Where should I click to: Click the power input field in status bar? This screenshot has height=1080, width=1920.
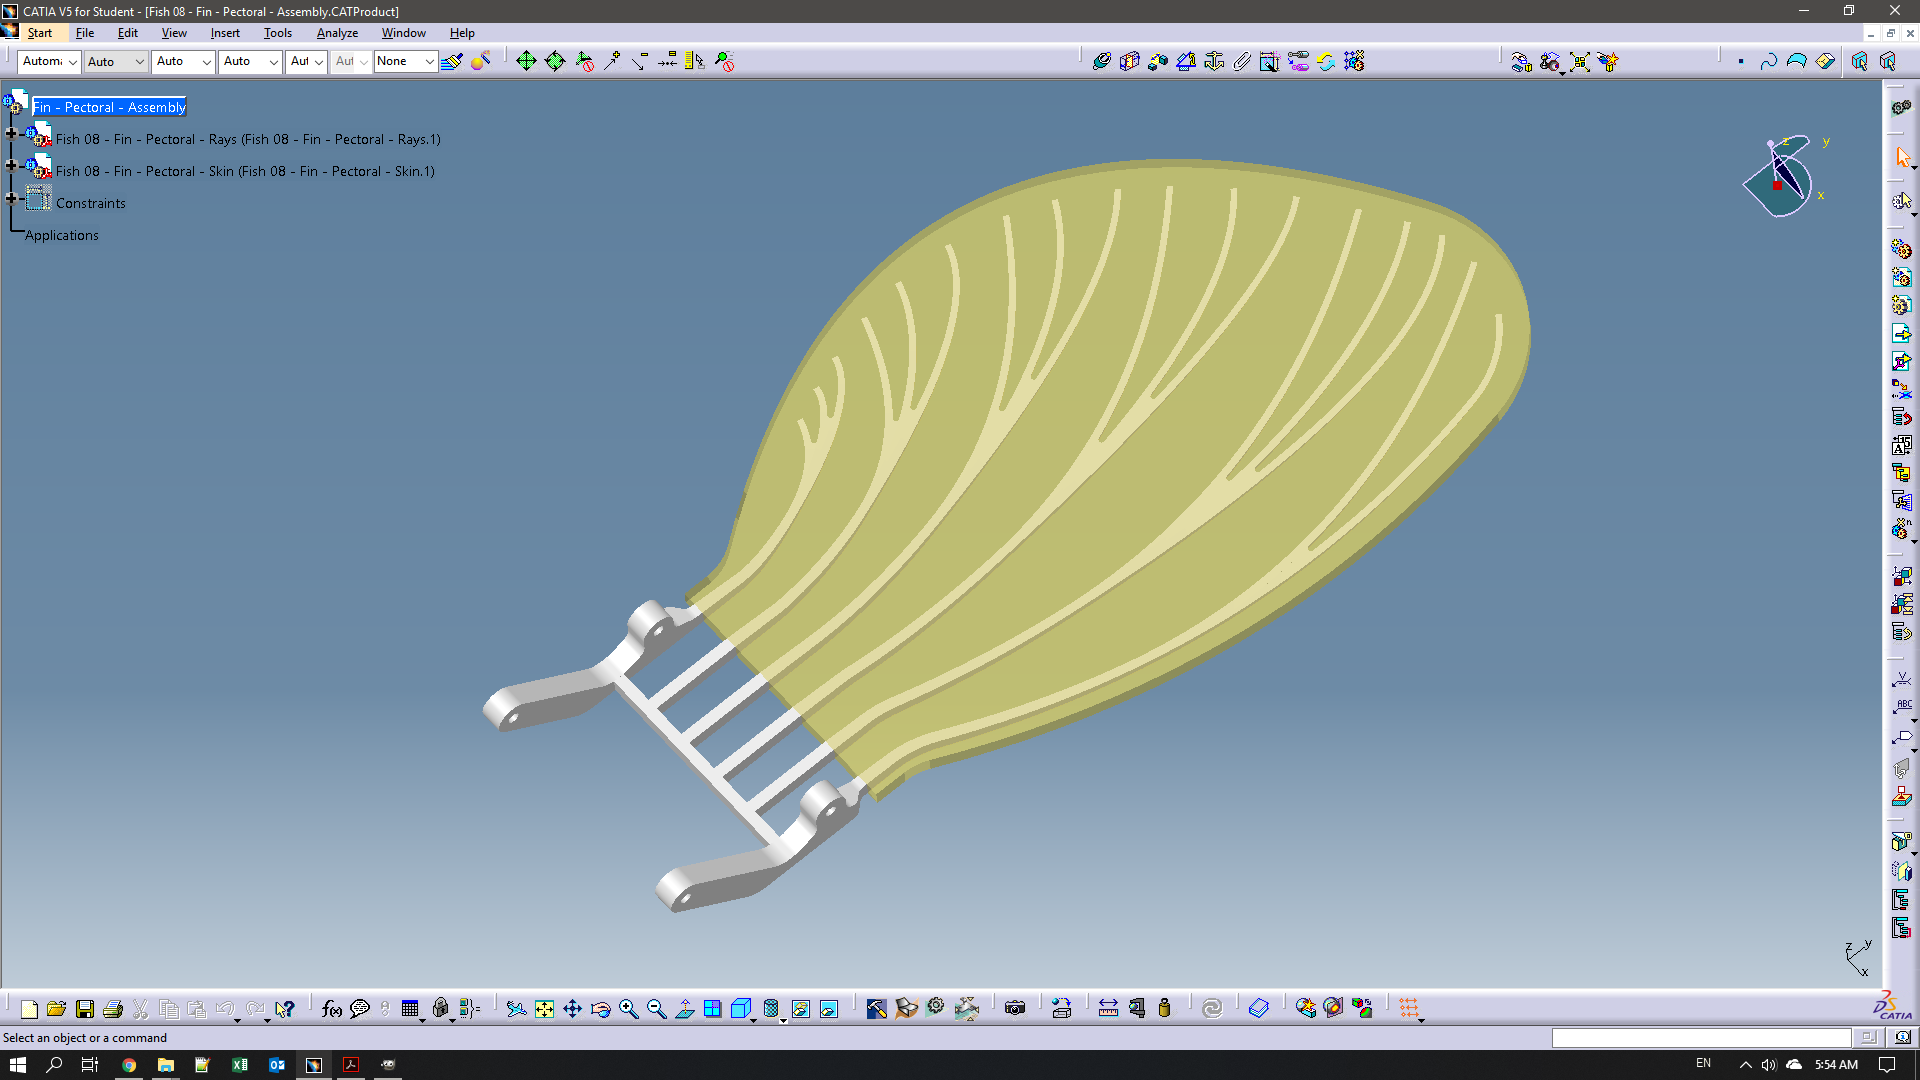point(1700,1037)
